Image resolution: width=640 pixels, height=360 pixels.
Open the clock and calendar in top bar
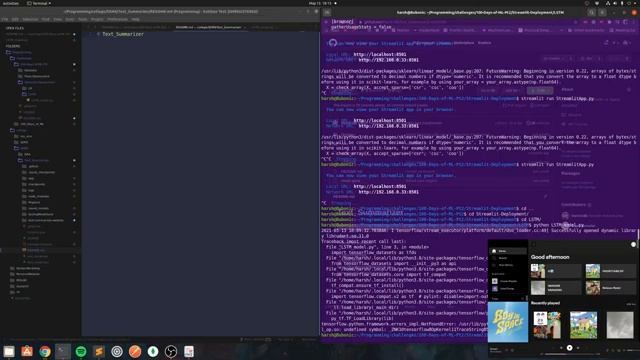click(x=321, y=3)
